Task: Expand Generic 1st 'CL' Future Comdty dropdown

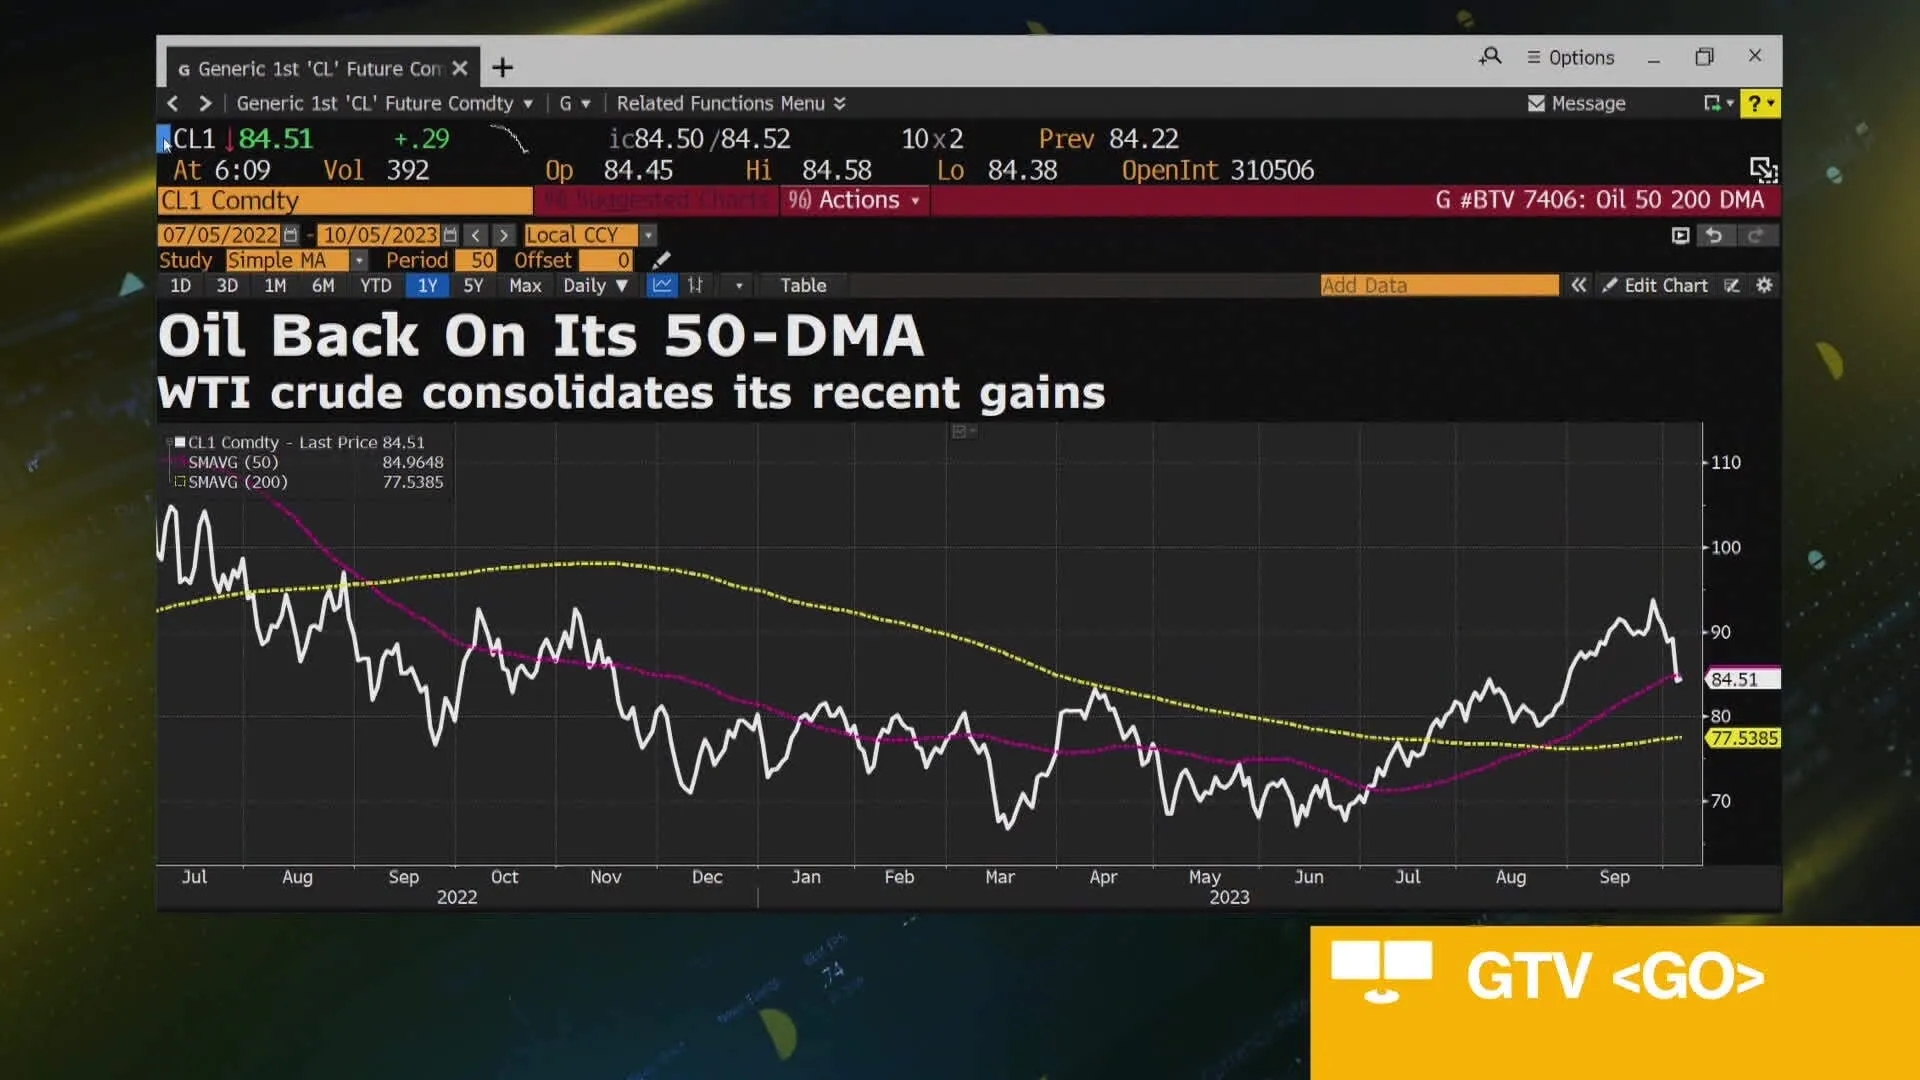Action: pyautogui.click(x=384, y=103)
